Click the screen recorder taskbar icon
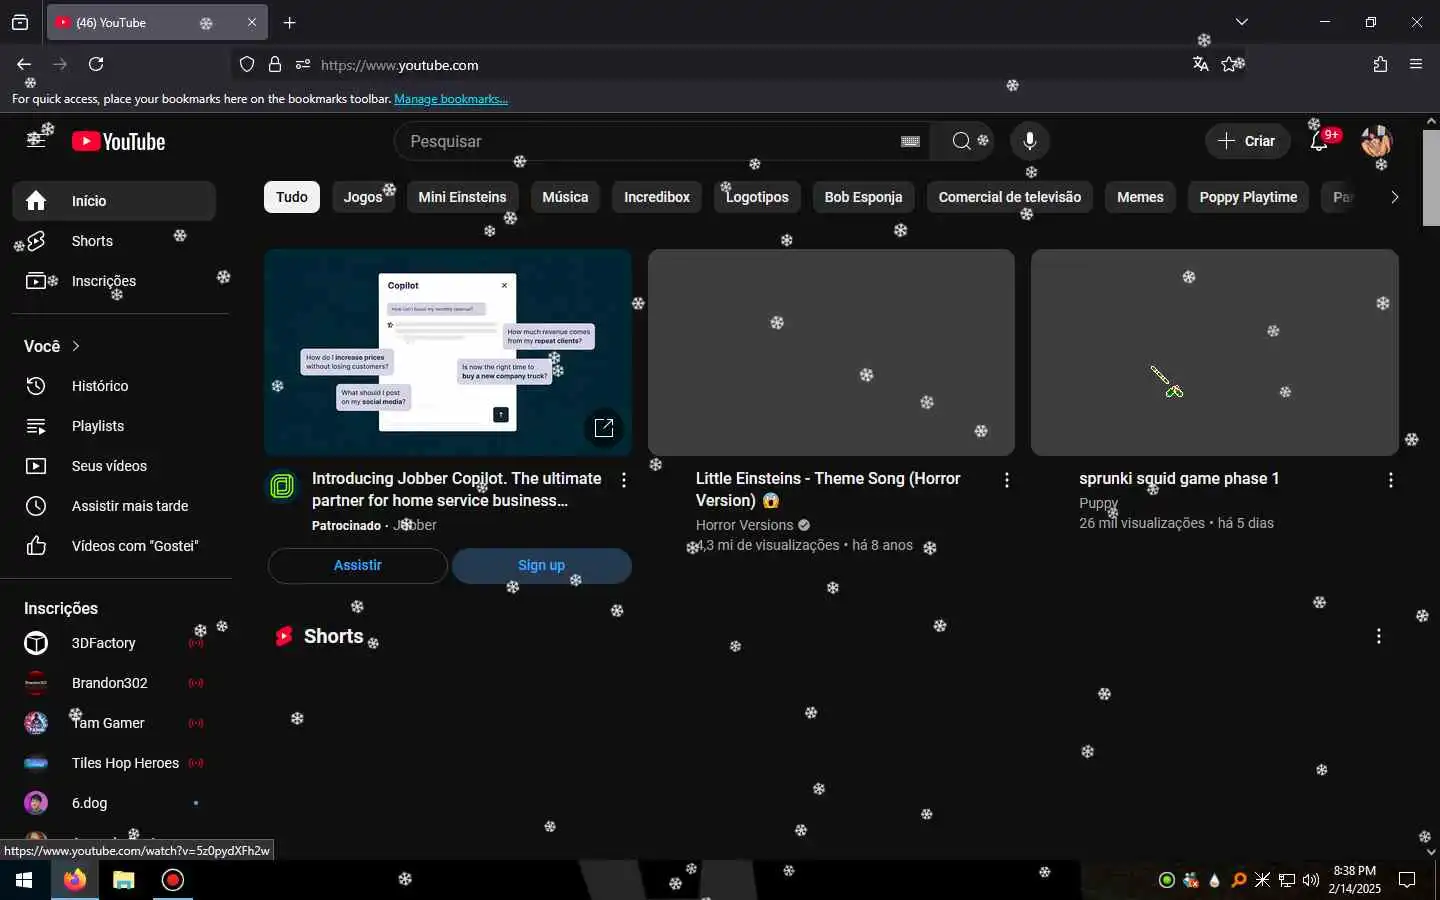1440x900 pixels. tap(173, 880)
